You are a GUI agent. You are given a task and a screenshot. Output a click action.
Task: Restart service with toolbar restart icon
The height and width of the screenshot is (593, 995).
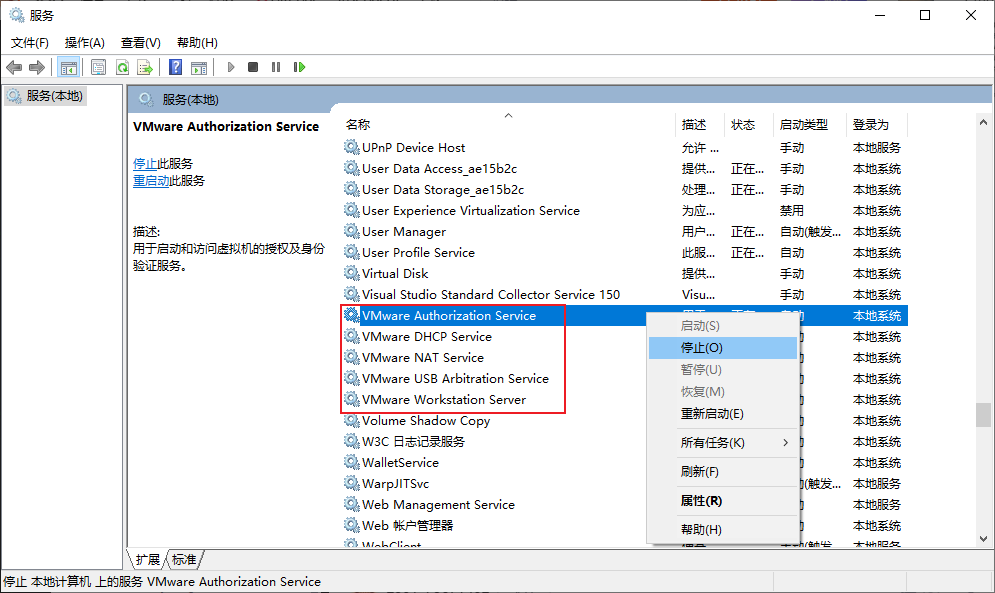point(300,67)
